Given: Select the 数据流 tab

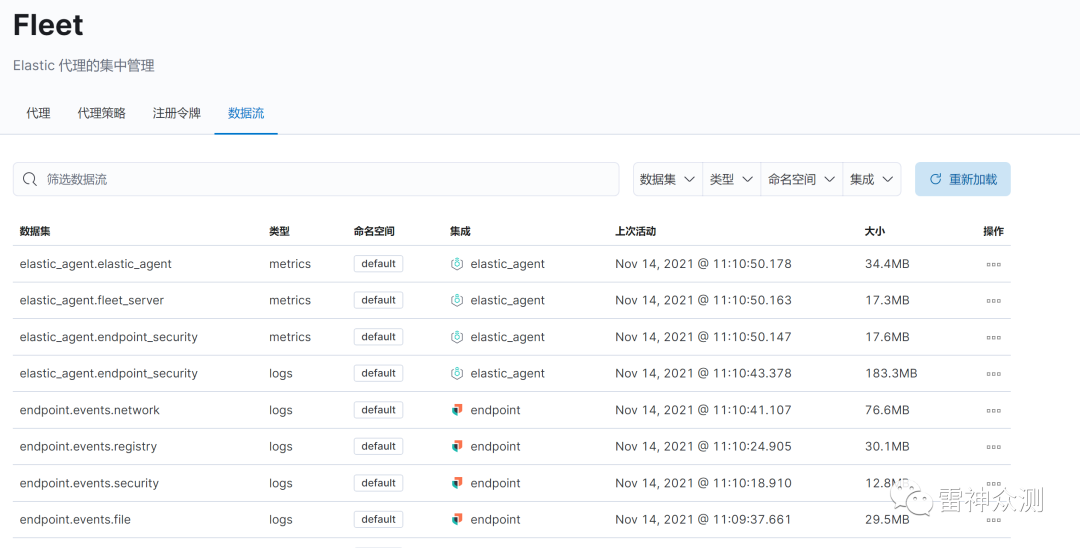Looking at the screenshot, I should (246, 113).
